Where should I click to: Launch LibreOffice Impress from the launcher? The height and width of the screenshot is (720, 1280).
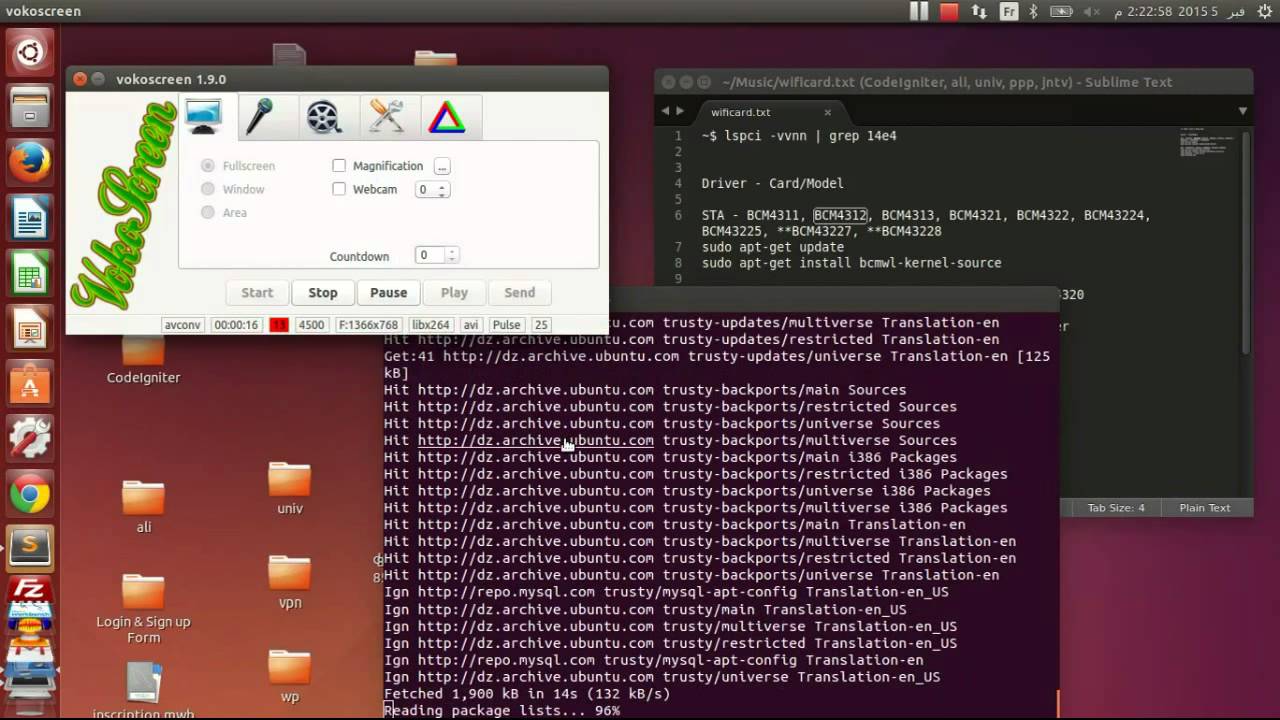(x=30, y=328)
